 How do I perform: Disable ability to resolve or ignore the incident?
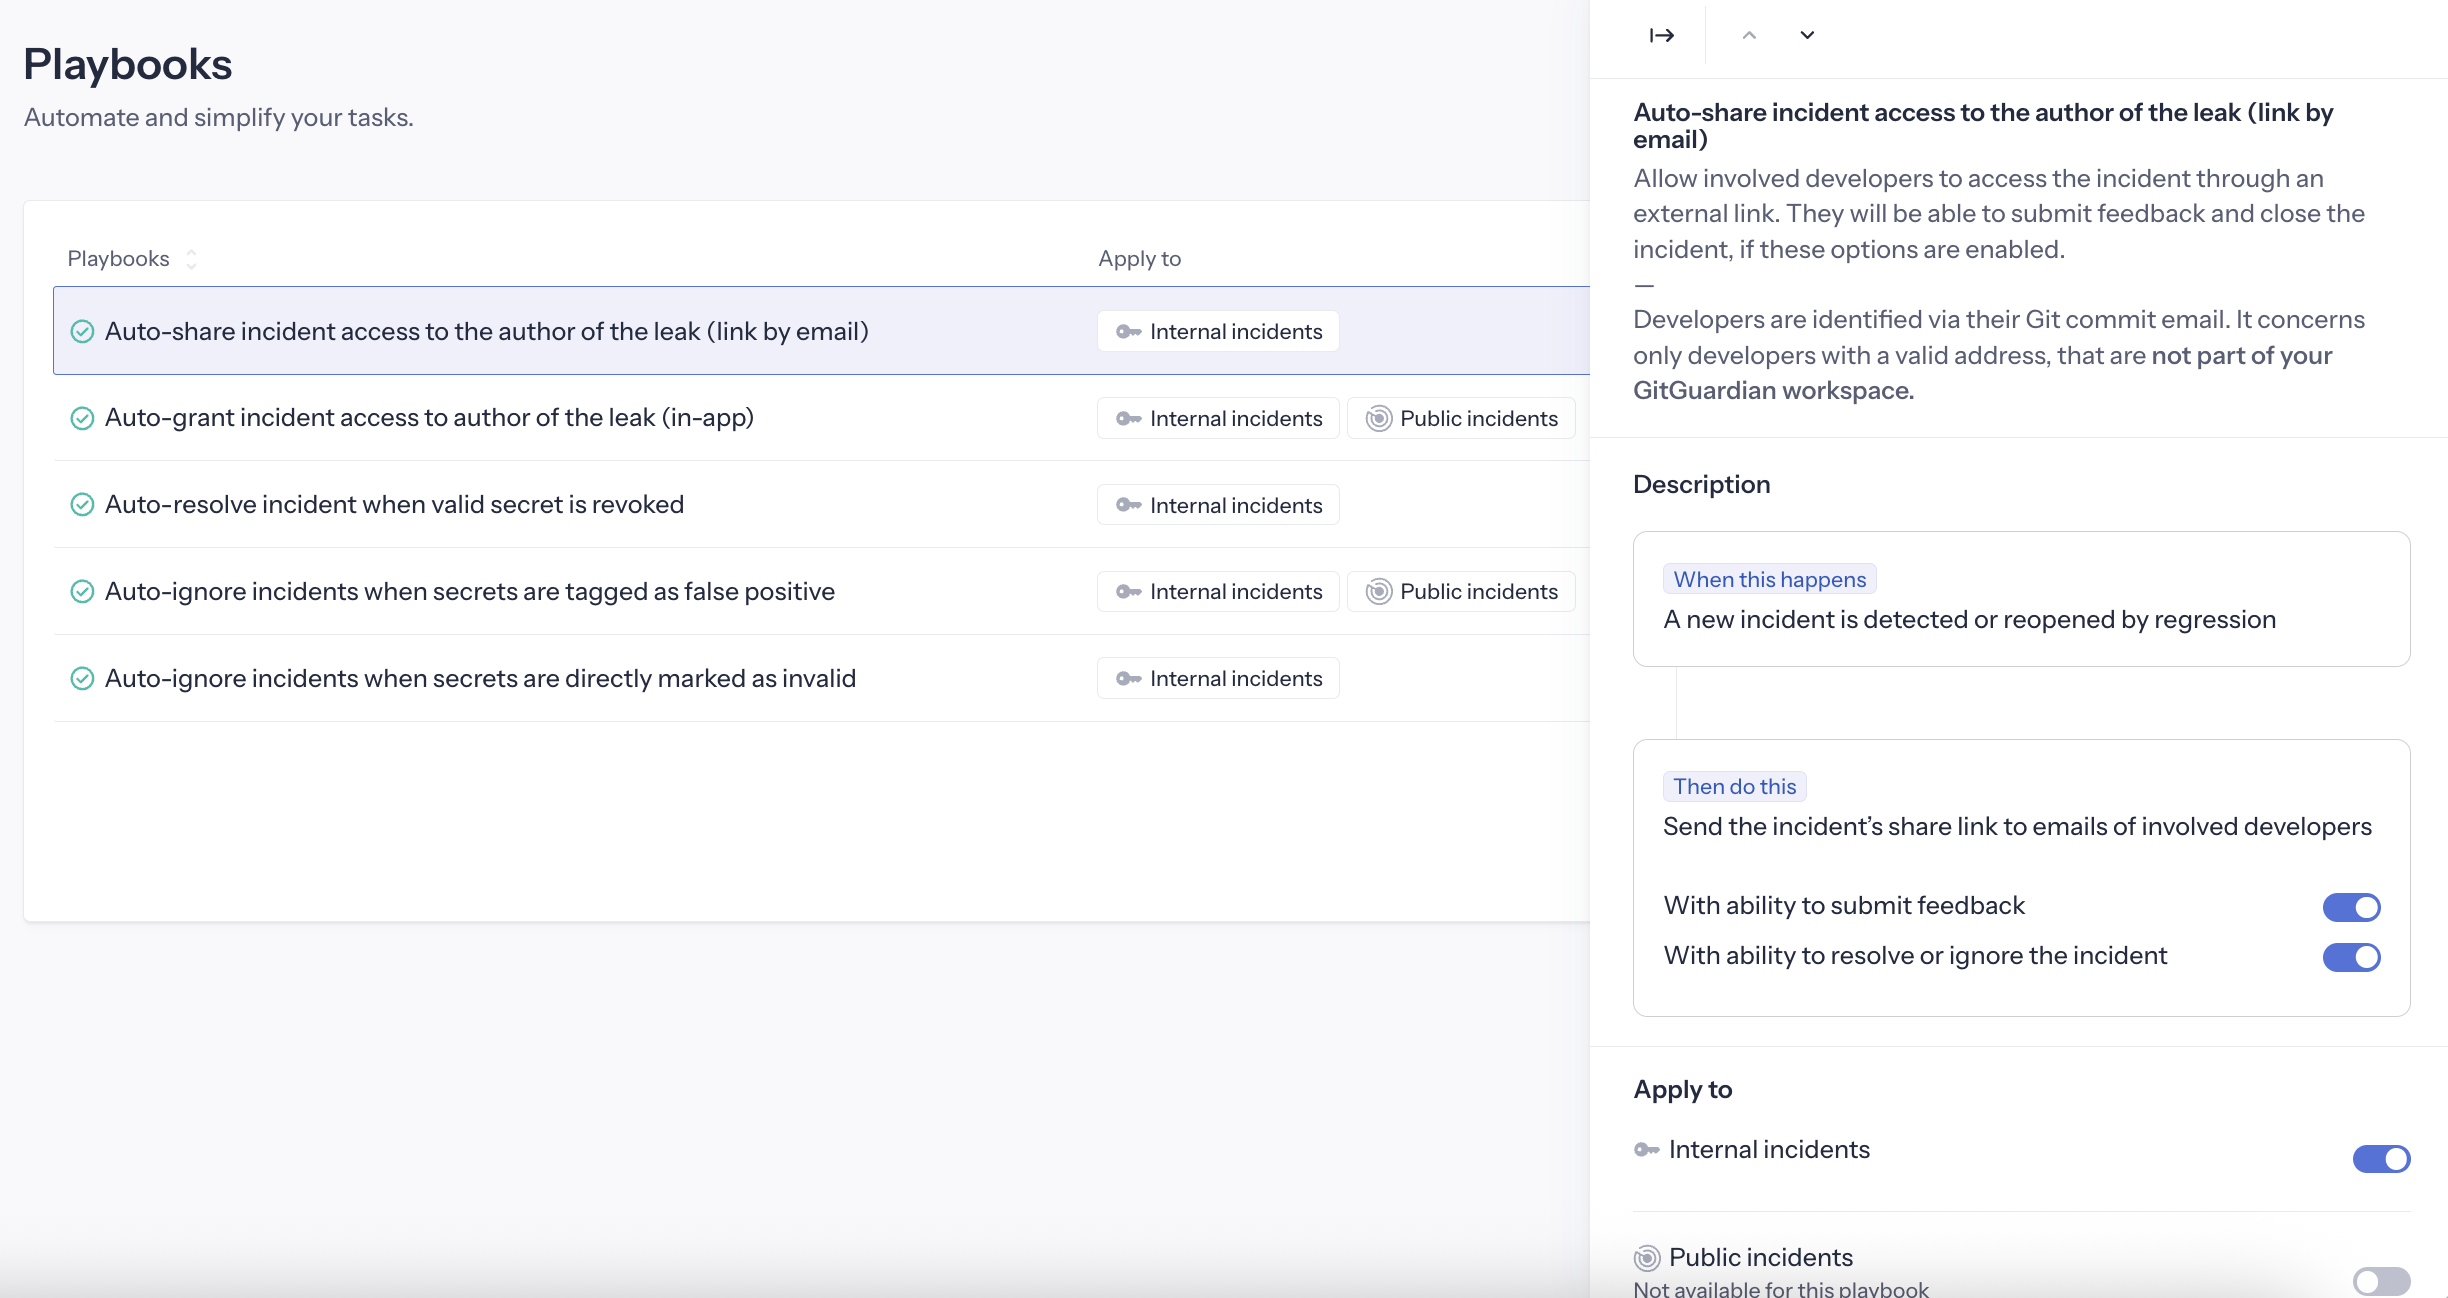pyautogui.click(x=2352, y=957)
